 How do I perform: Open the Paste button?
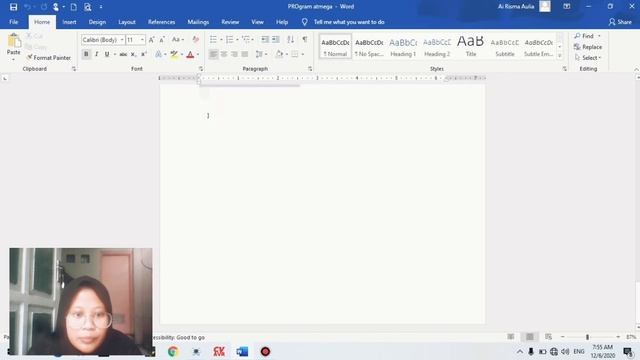point(13,47)
